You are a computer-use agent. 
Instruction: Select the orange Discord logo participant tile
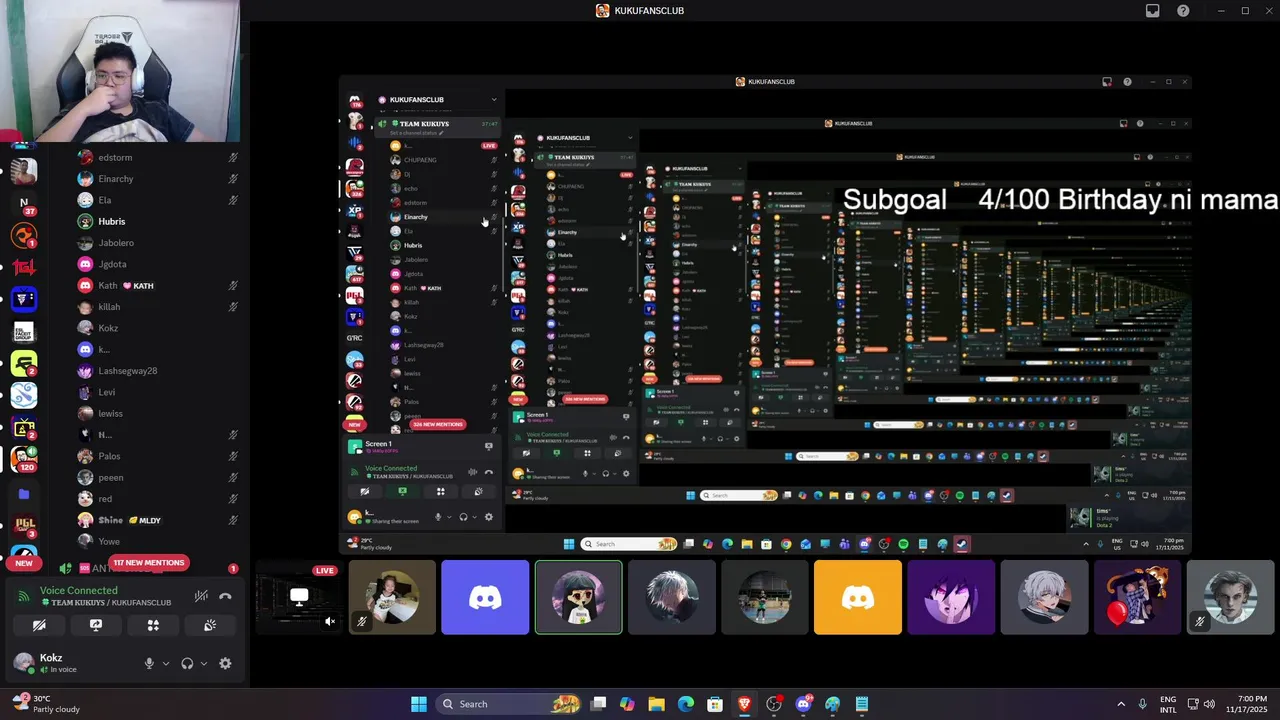click(858, 597)
